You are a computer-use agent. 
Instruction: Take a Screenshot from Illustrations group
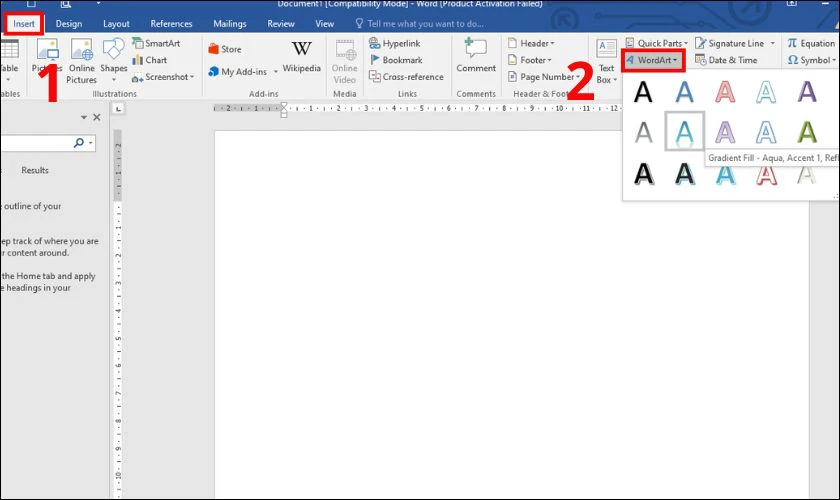[x=162, y=77]
